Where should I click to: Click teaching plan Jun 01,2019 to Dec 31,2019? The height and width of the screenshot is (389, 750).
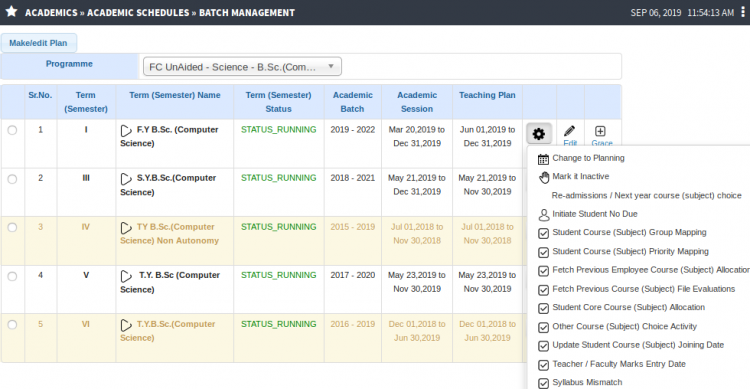tap(487, 136)
